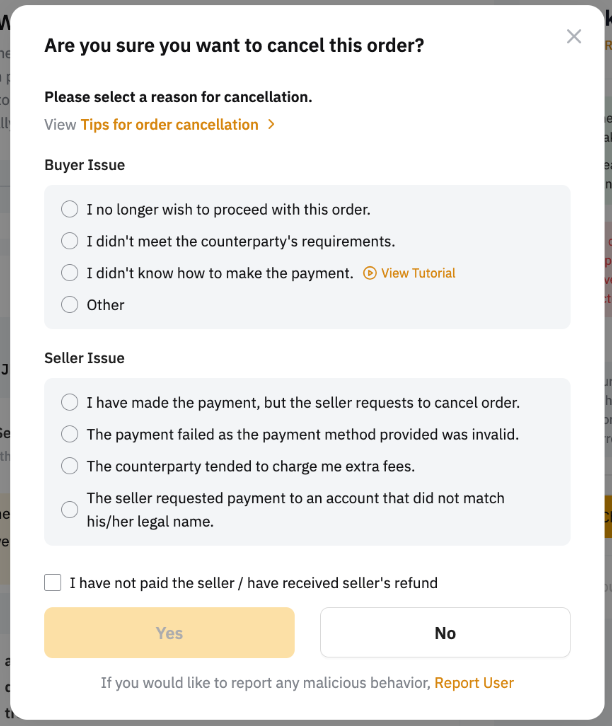Viewport: 612px width, 726px height.
Task: Click the View Tutorial link text
Action: [x=418, y=273]
